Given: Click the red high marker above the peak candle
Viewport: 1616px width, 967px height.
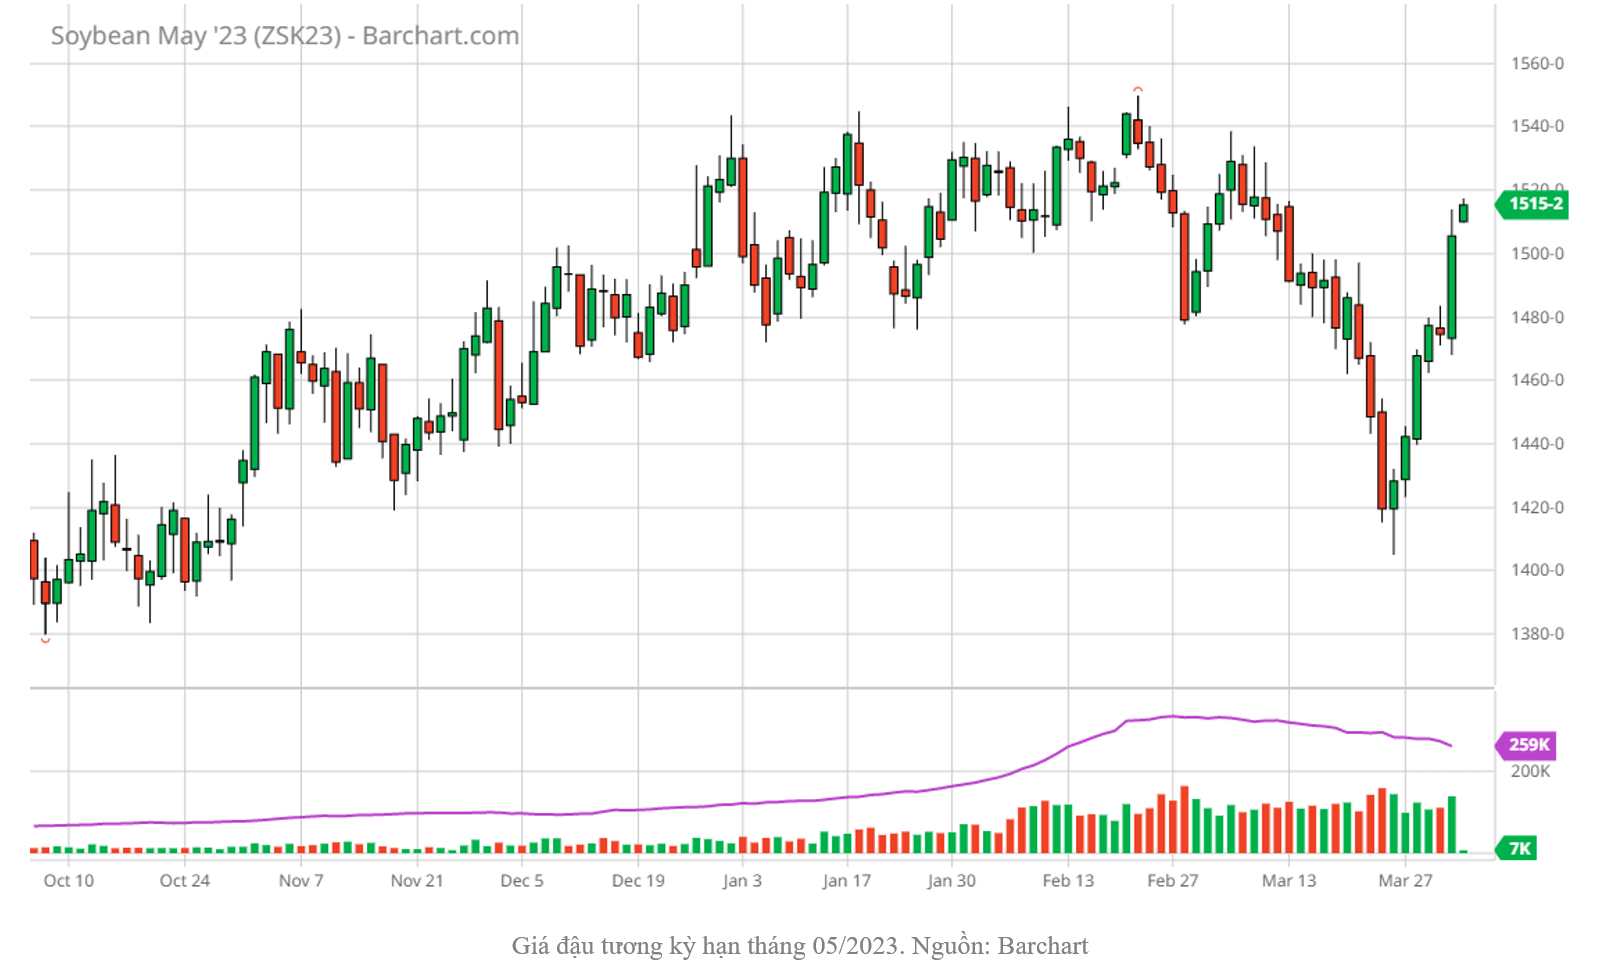Looking at the screenshot, I should pyautogui.click(x=1138, y=90).
